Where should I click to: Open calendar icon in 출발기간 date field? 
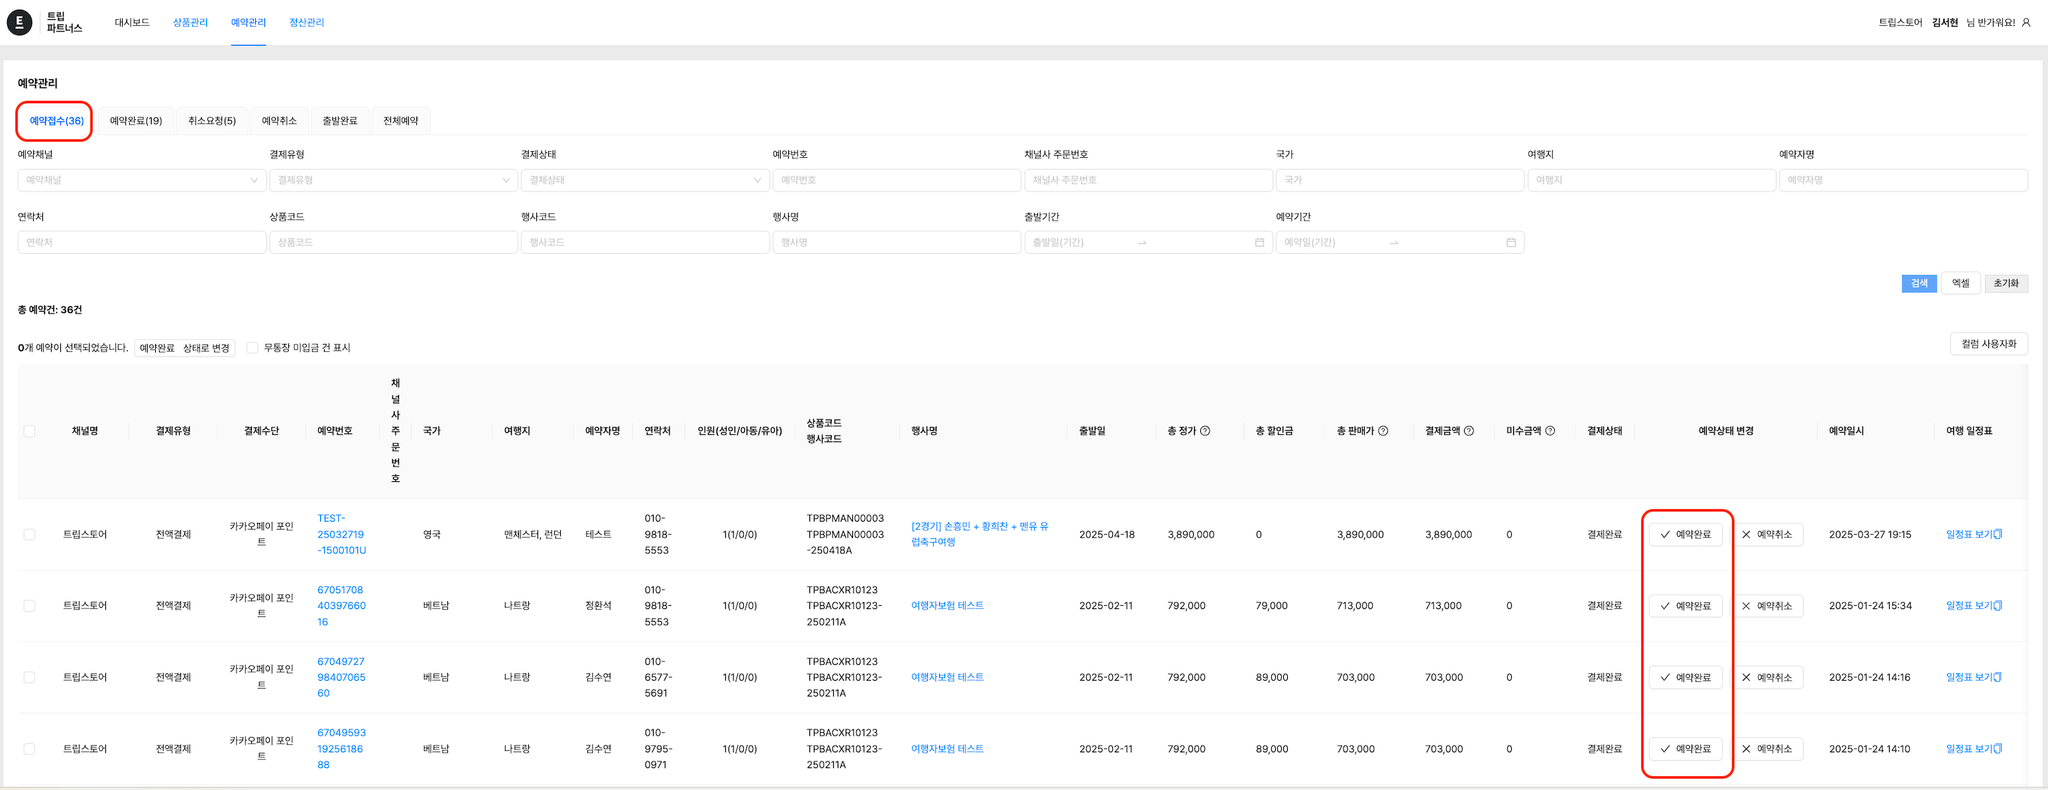pos(1259,242)
